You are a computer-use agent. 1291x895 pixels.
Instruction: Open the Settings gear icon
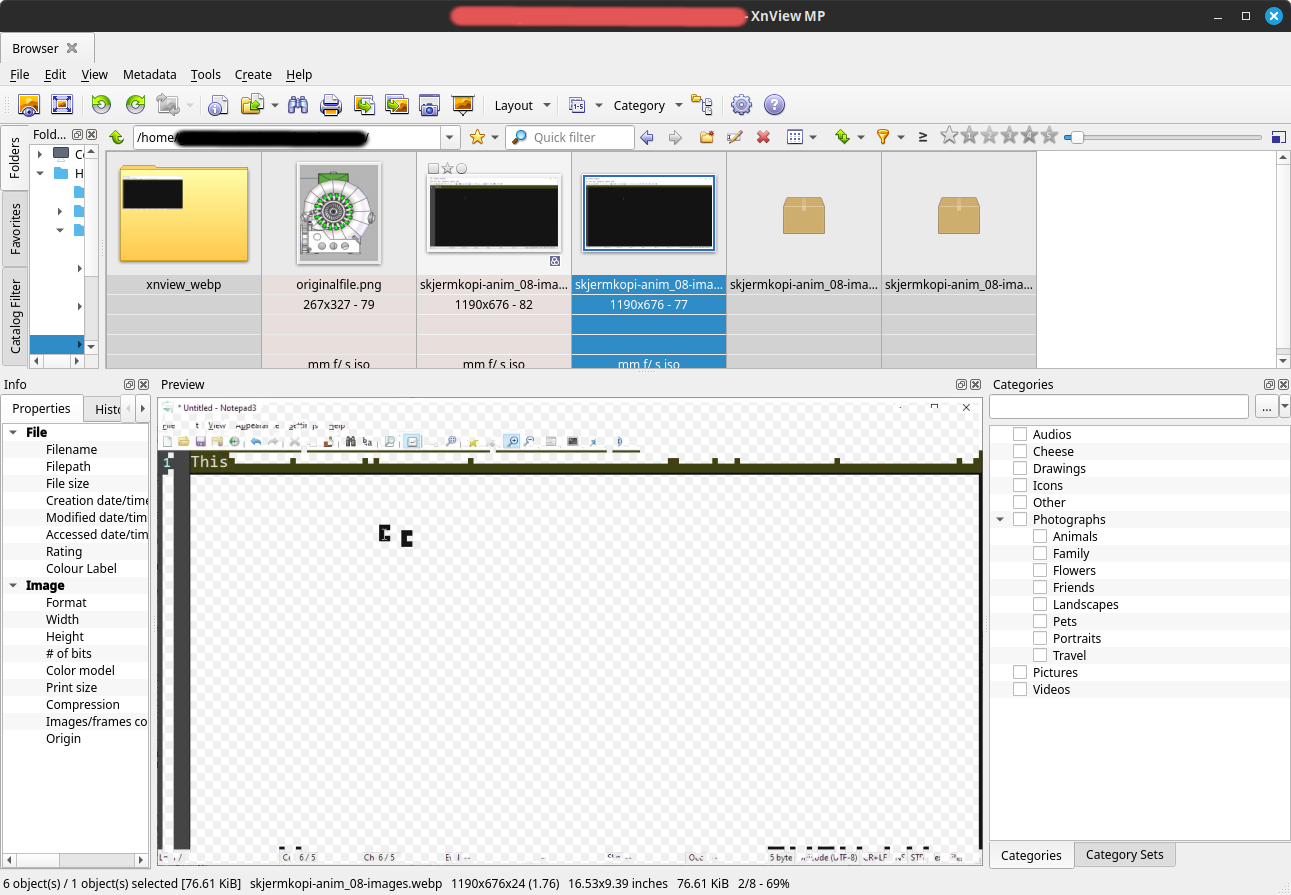point(741,105)
